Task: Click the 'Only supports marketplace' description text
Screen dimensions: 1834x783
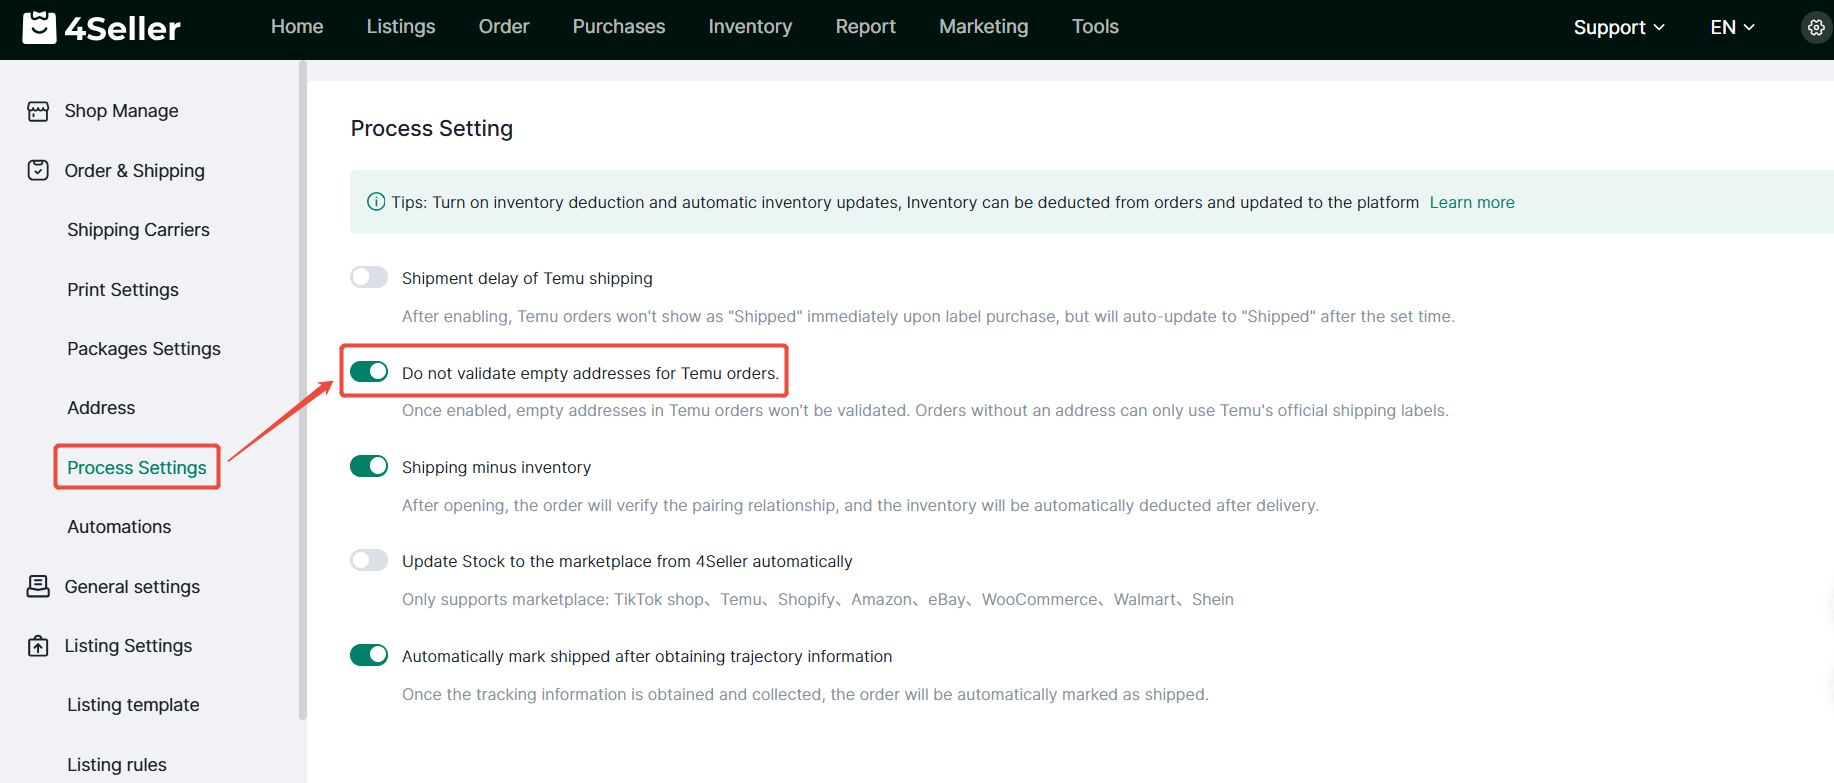Action: click(818, 599)
